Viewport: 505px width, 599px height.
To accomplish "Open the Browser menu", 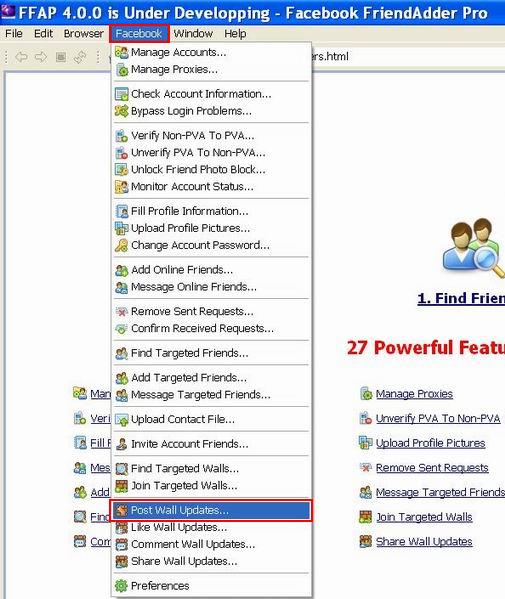I will (x=83, y=34).
